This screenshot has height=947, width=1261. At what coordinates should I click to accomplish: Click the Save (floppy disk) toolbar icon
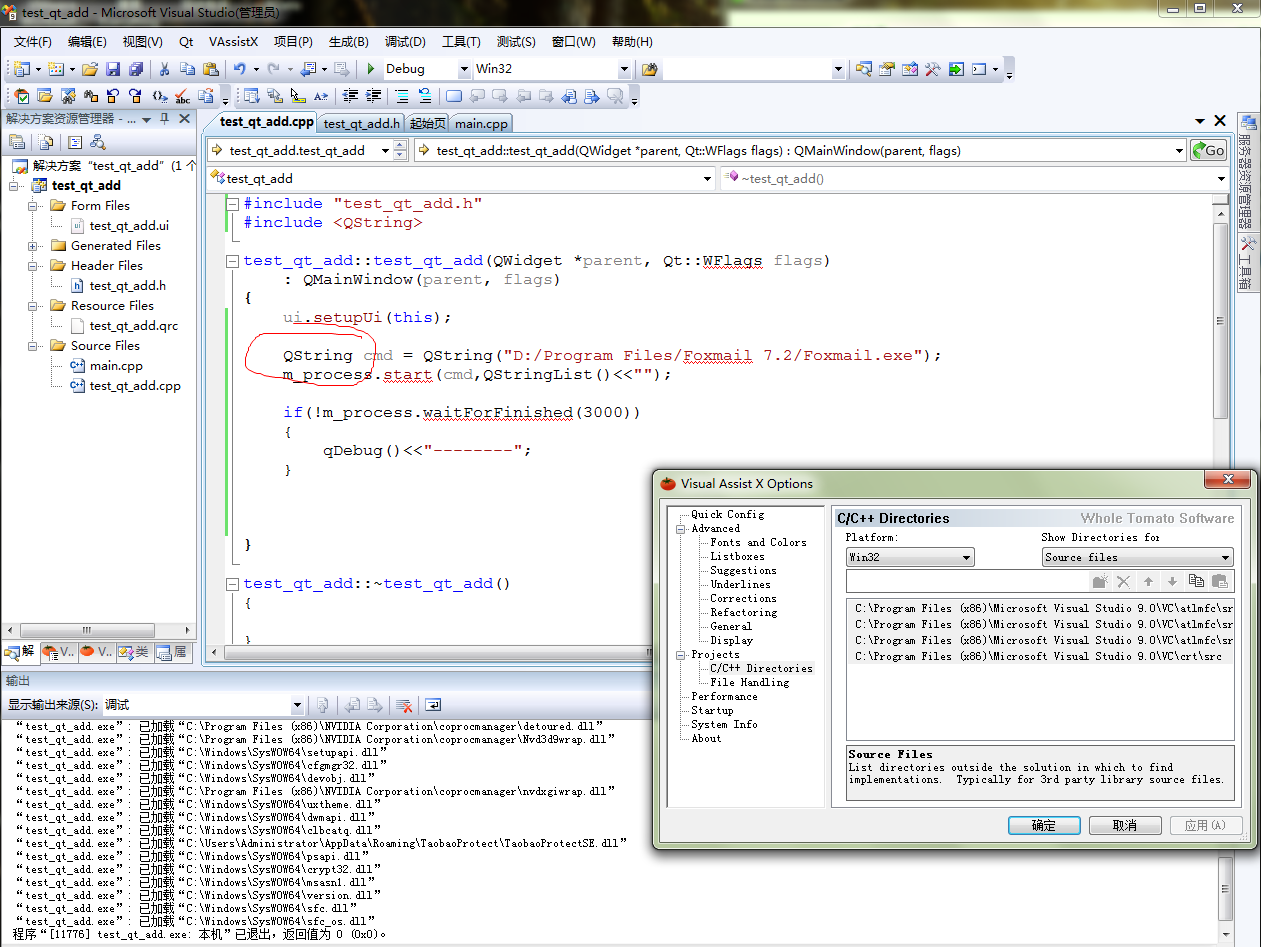click(113, 69)
